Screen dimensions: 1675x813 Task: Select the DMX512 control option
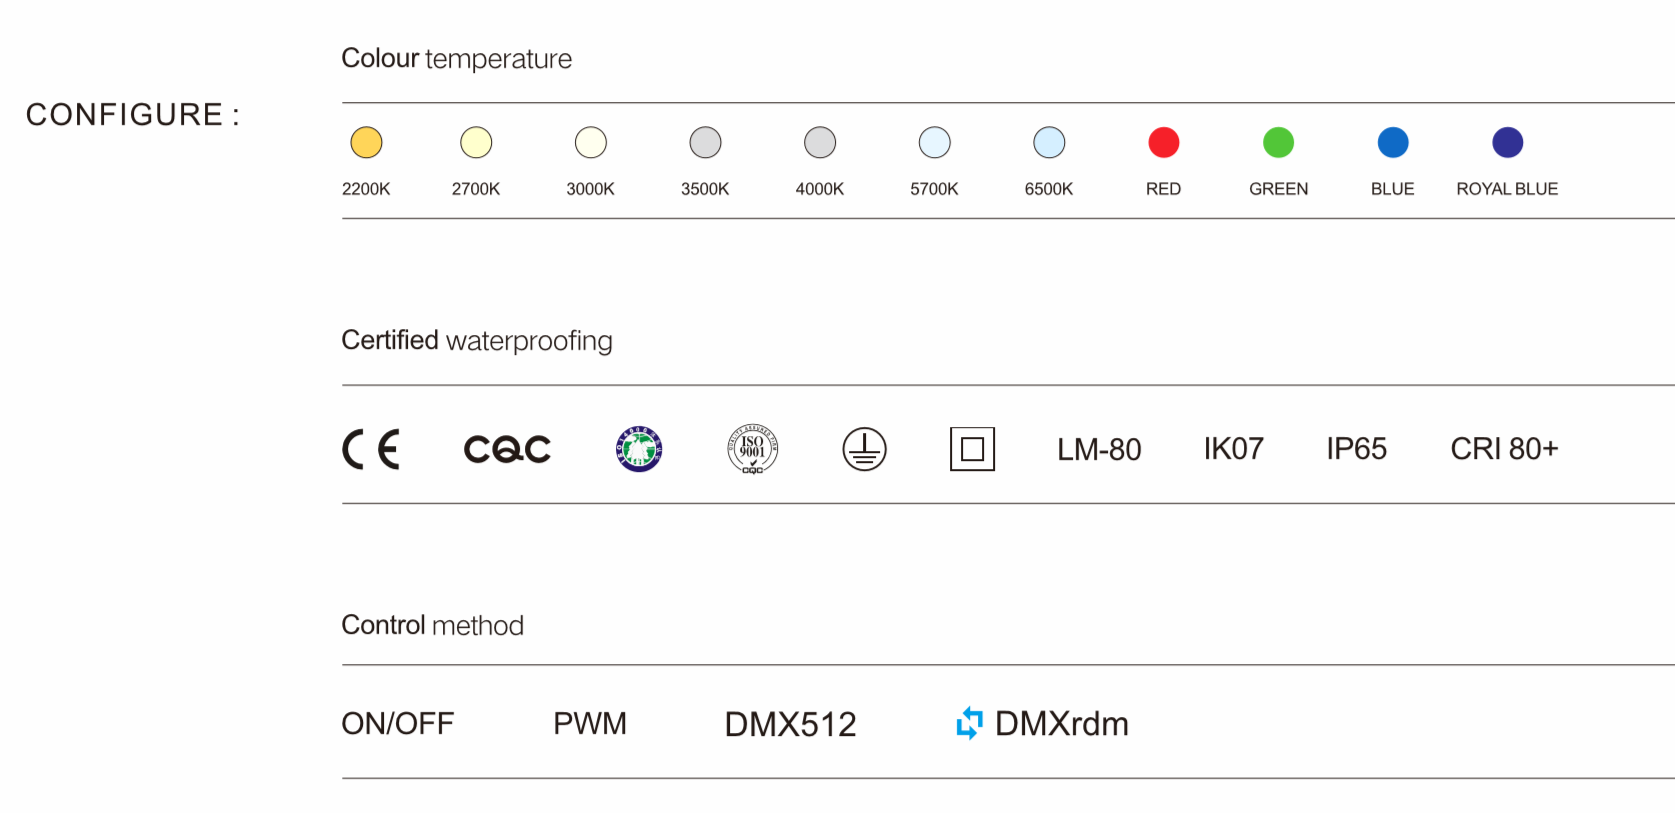790,724
